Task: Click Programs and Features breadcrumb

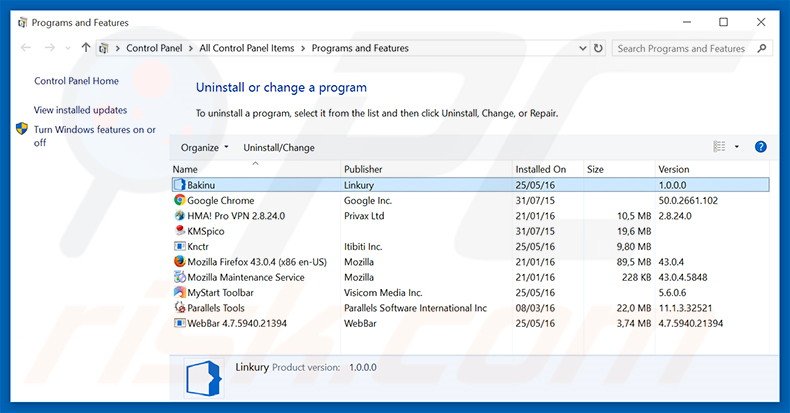Action: [x=360, y=48]
